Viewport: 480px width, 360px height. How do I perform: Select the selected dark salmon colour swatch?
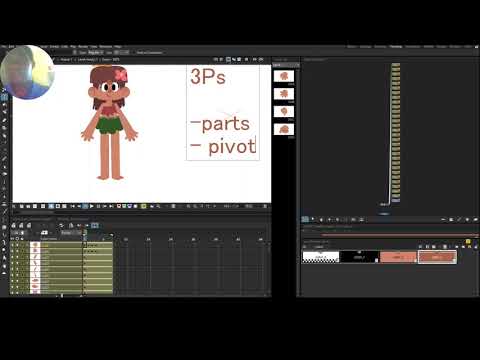[437, 257]
